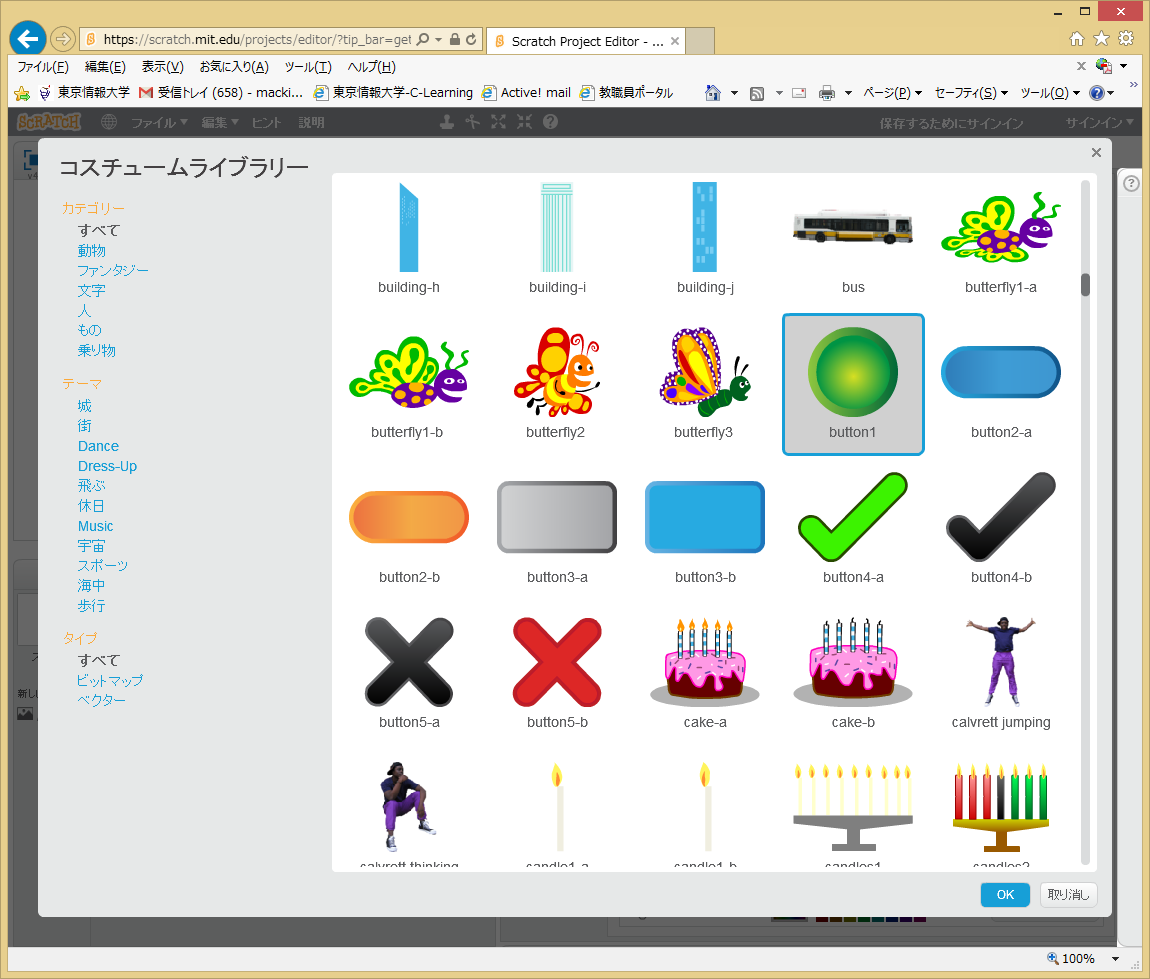Filter theme by Dress-Up
The image size is (1150, 979).
pos(107,466)
